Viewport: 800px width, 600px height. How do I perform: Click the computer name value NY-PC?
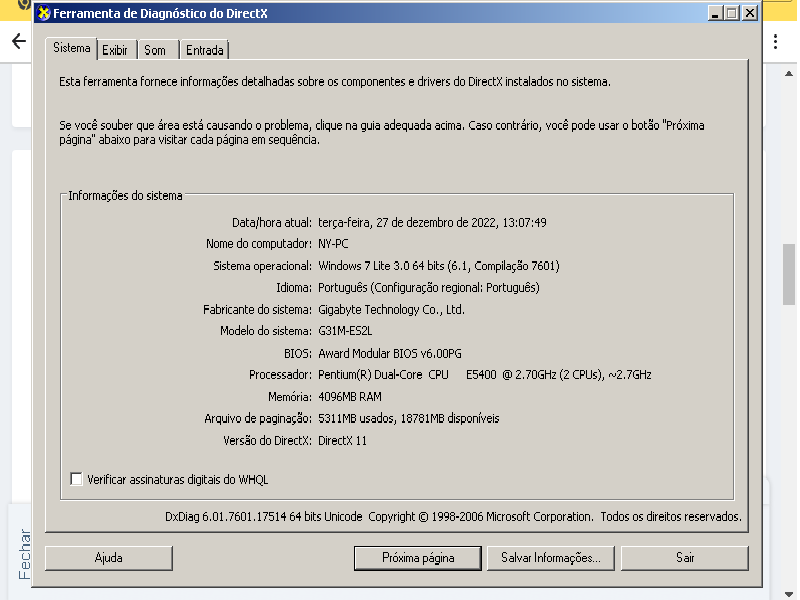tap(333, 244)
